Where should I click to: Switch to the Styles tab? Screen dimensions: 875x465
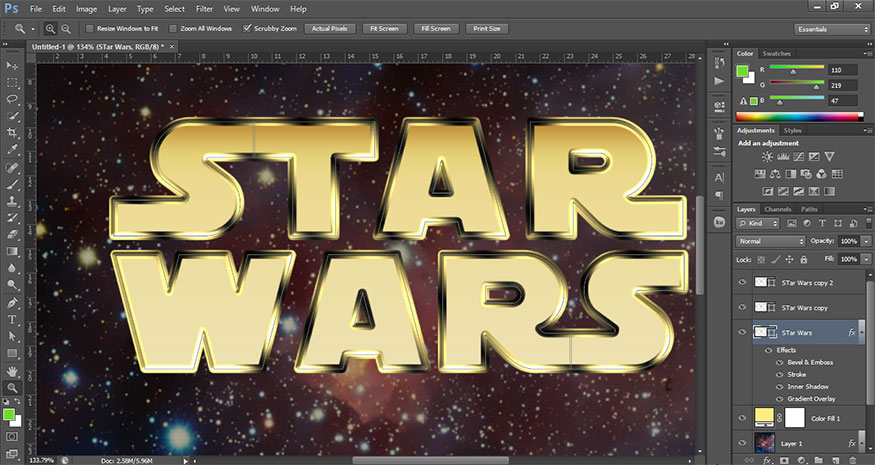pos(792,131)
